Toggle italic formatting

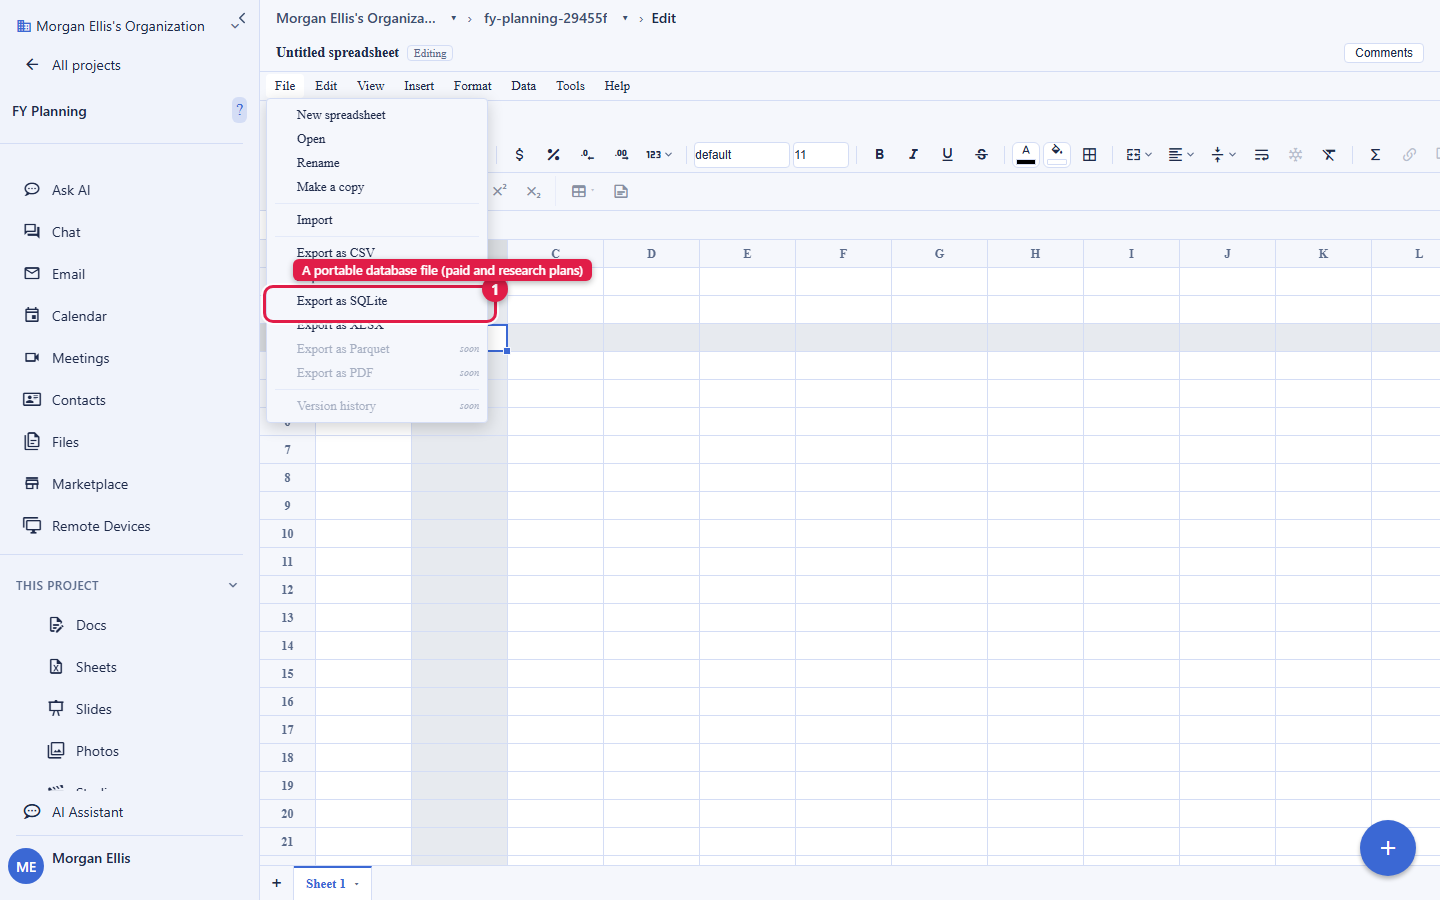coord(913,155)
